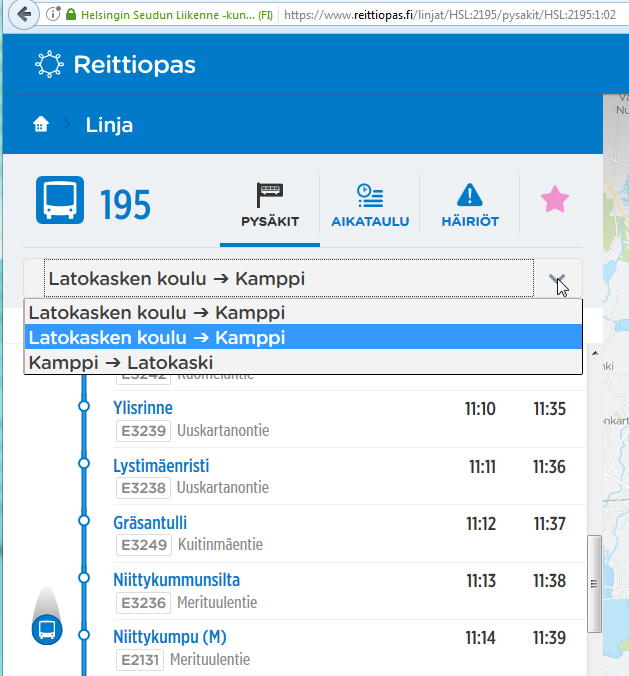Click the 11:14 departure at Niittykumpu
This screenshot has width=629, height=676.
pyautogui.click(x=481, y=638)
